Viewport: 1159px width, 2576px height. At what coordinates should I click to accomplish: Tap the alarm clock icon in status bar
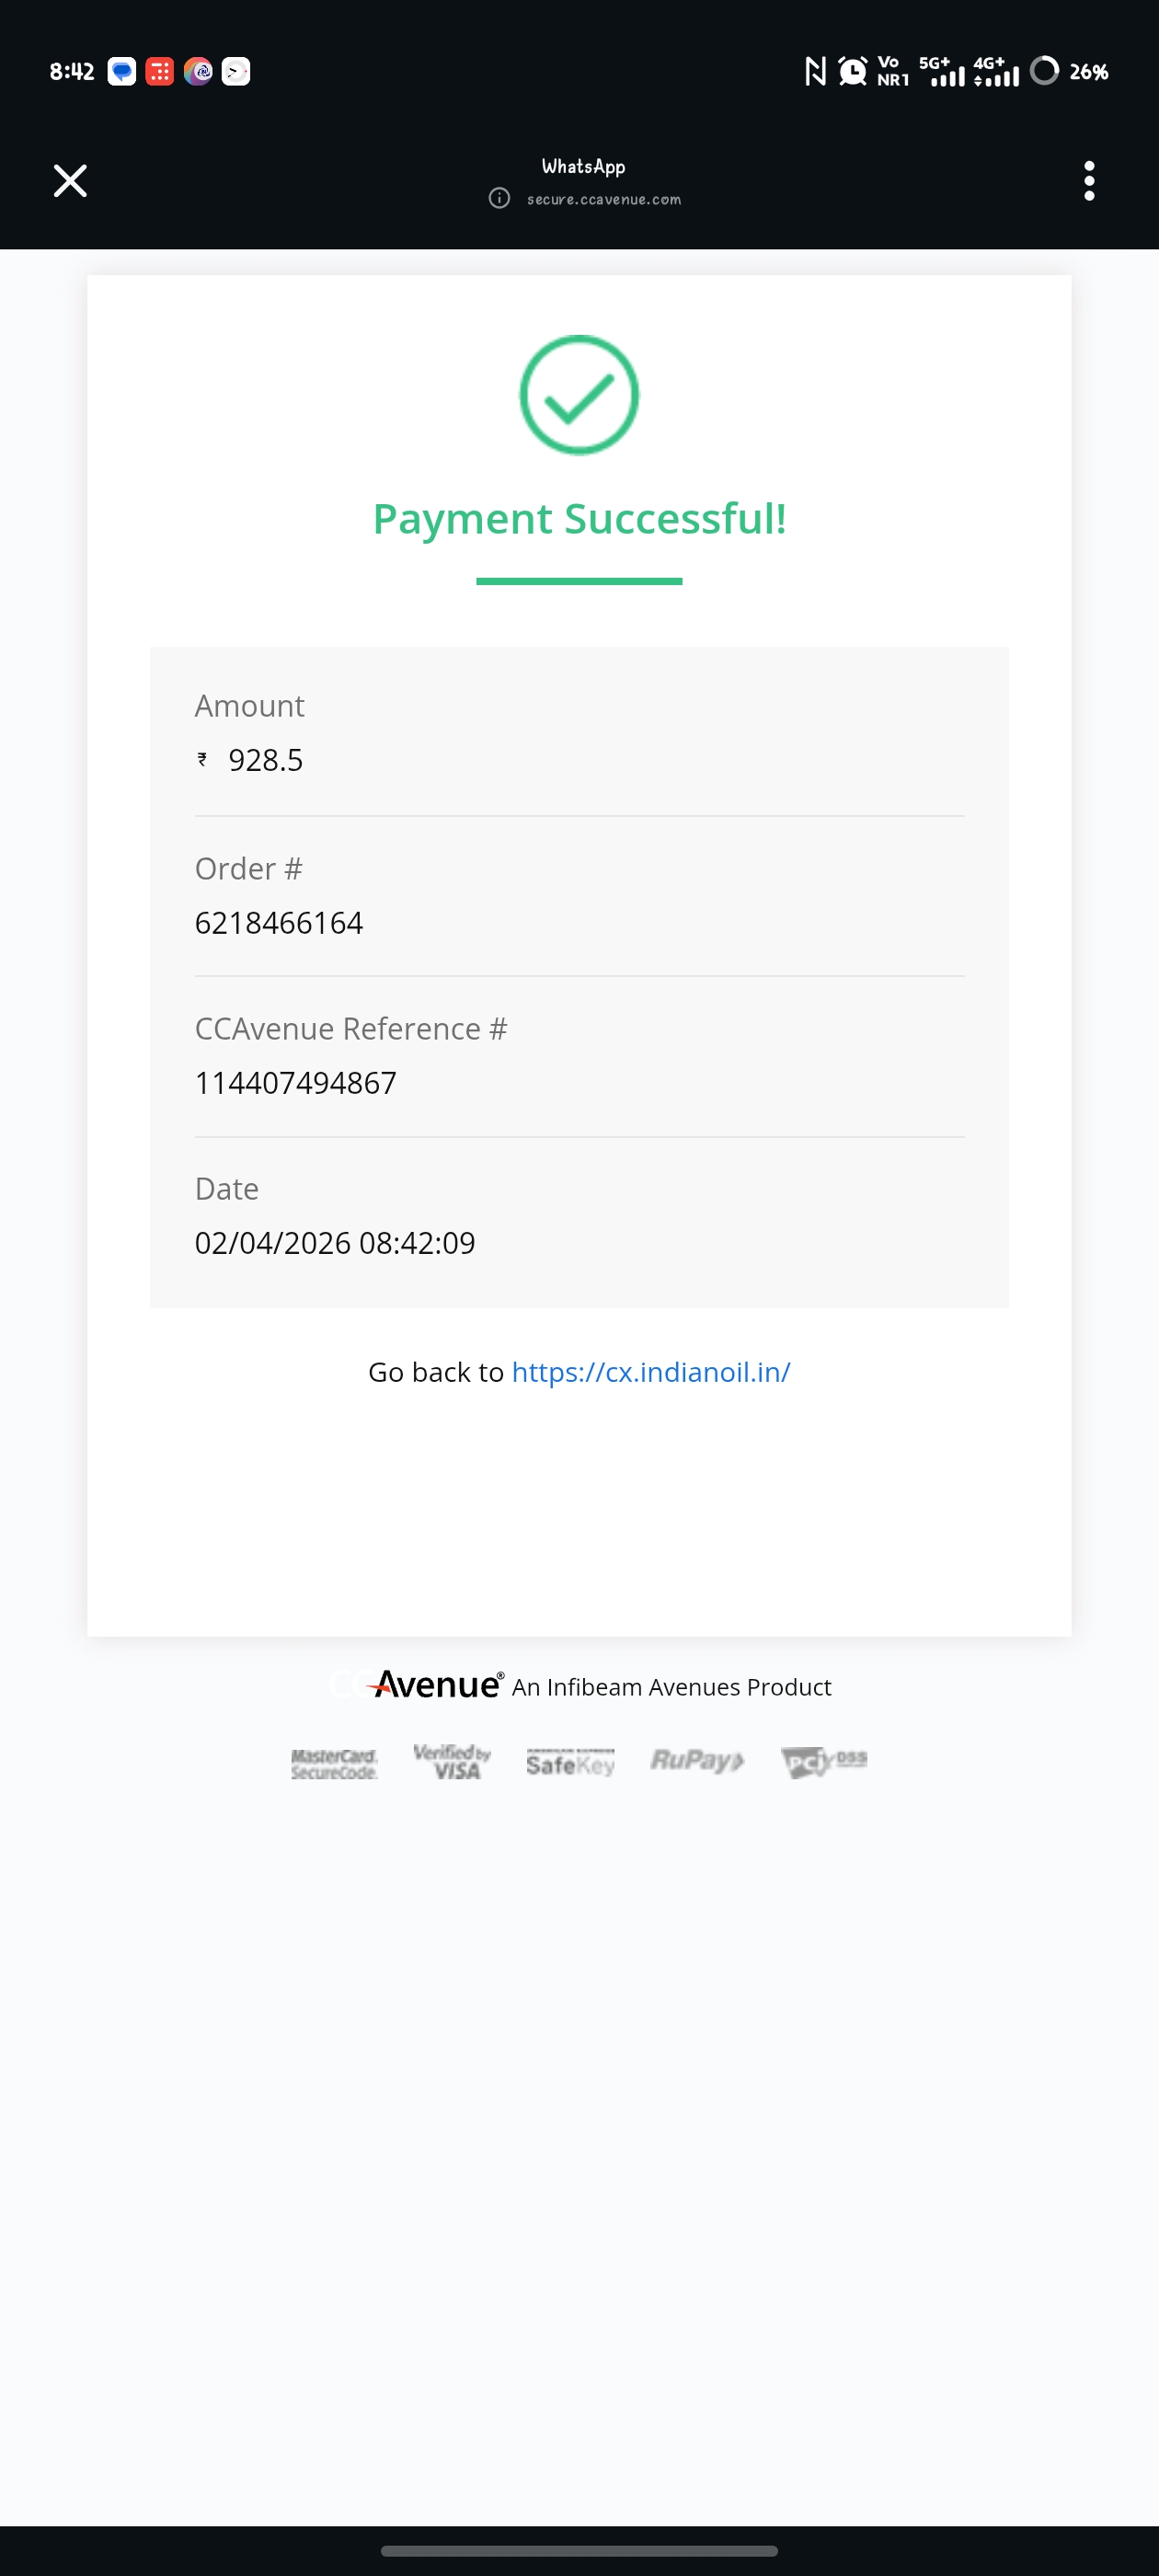(x=852, y=71)
